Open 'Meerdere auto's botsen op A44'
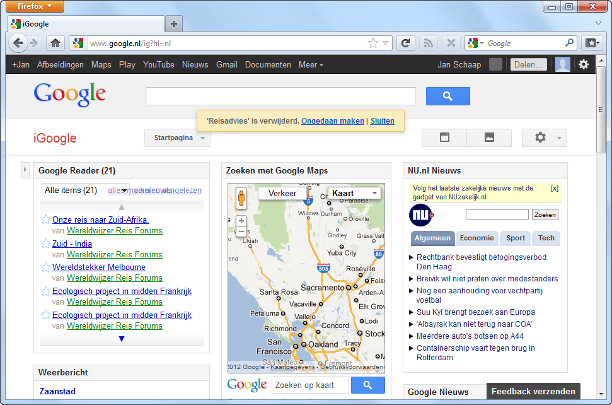This screenshot has height=405, width=612. [x=470, y=336]
